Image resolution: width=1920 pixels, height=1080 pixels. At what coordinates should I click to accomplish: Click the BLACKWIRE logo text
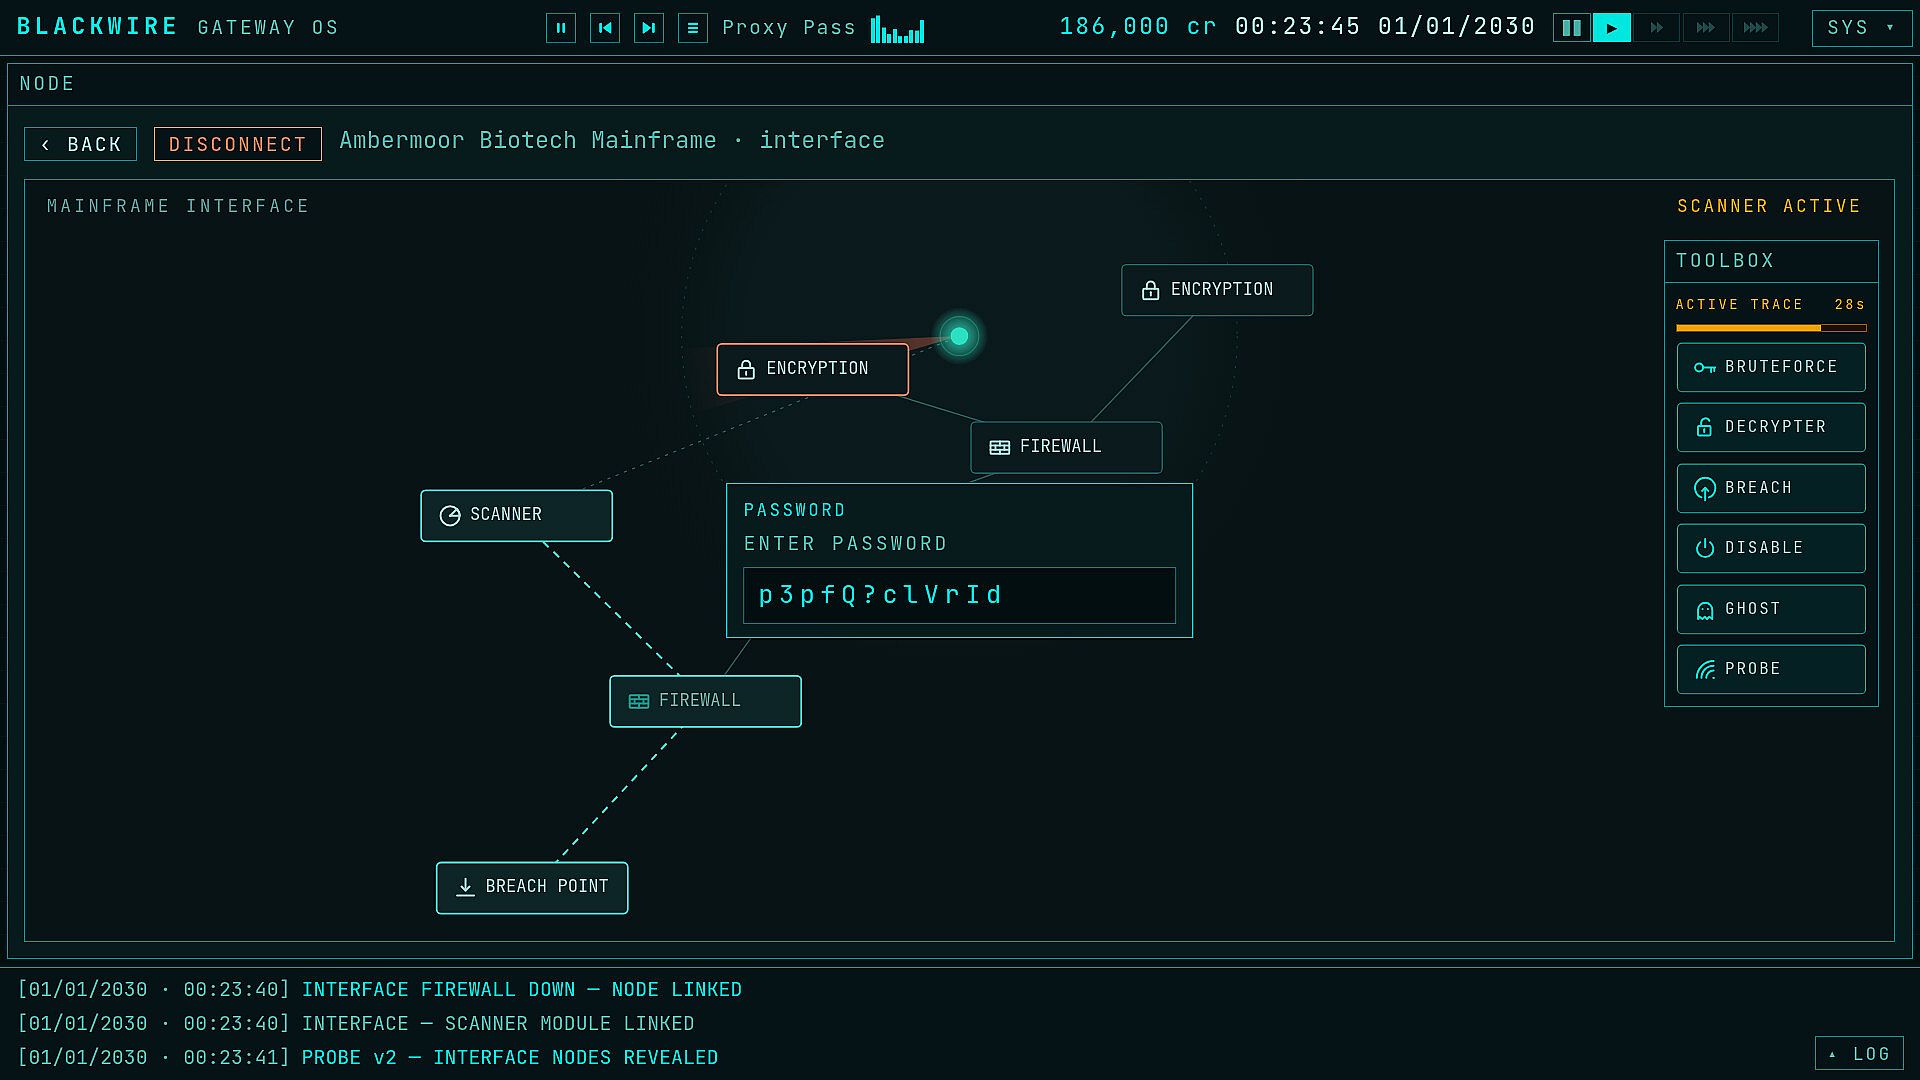coord(97,27)
